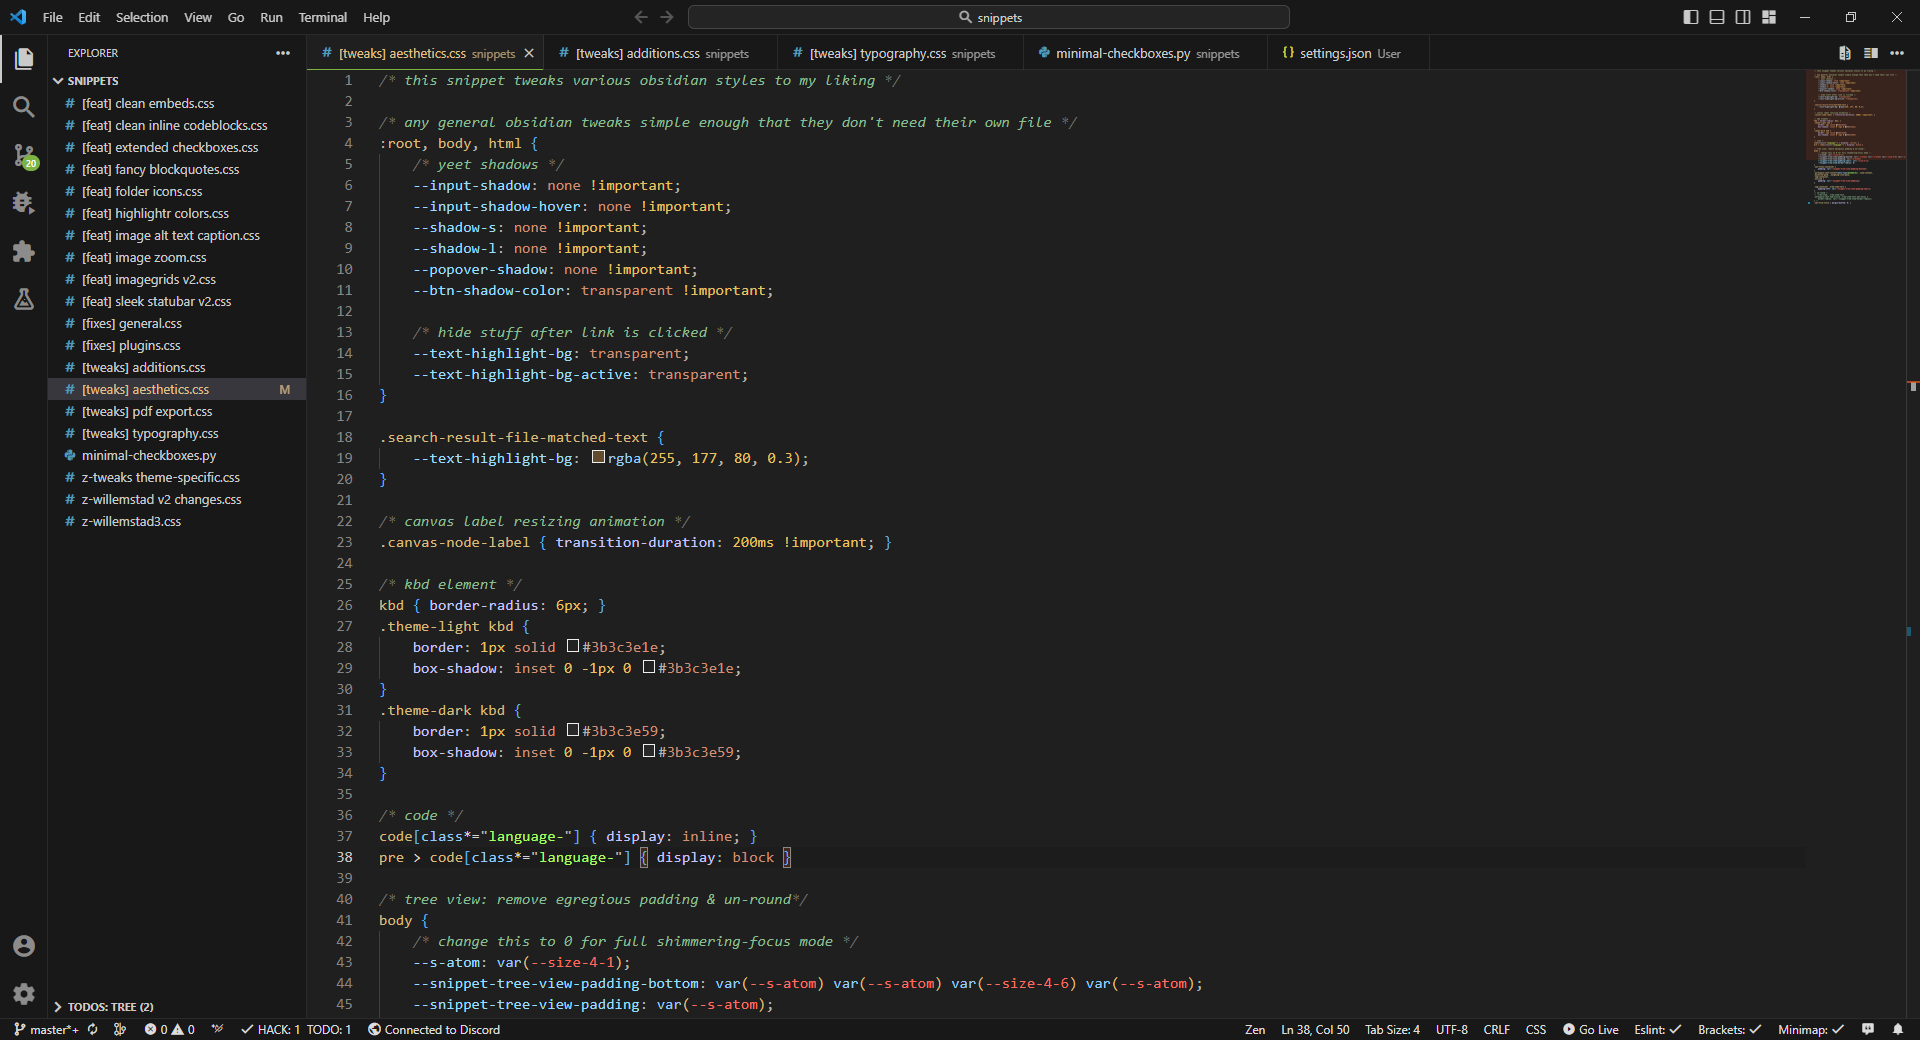The width and height of the screenshot is (1920, 1040).
Task: Change Tab Size: 4 indentation setting
Action: [1392, 1029]
